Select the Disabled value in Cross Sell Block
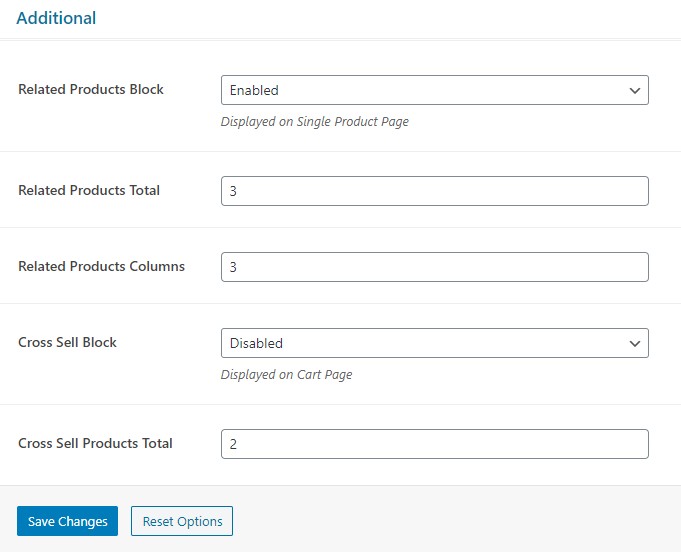 (x=256, y=344)
